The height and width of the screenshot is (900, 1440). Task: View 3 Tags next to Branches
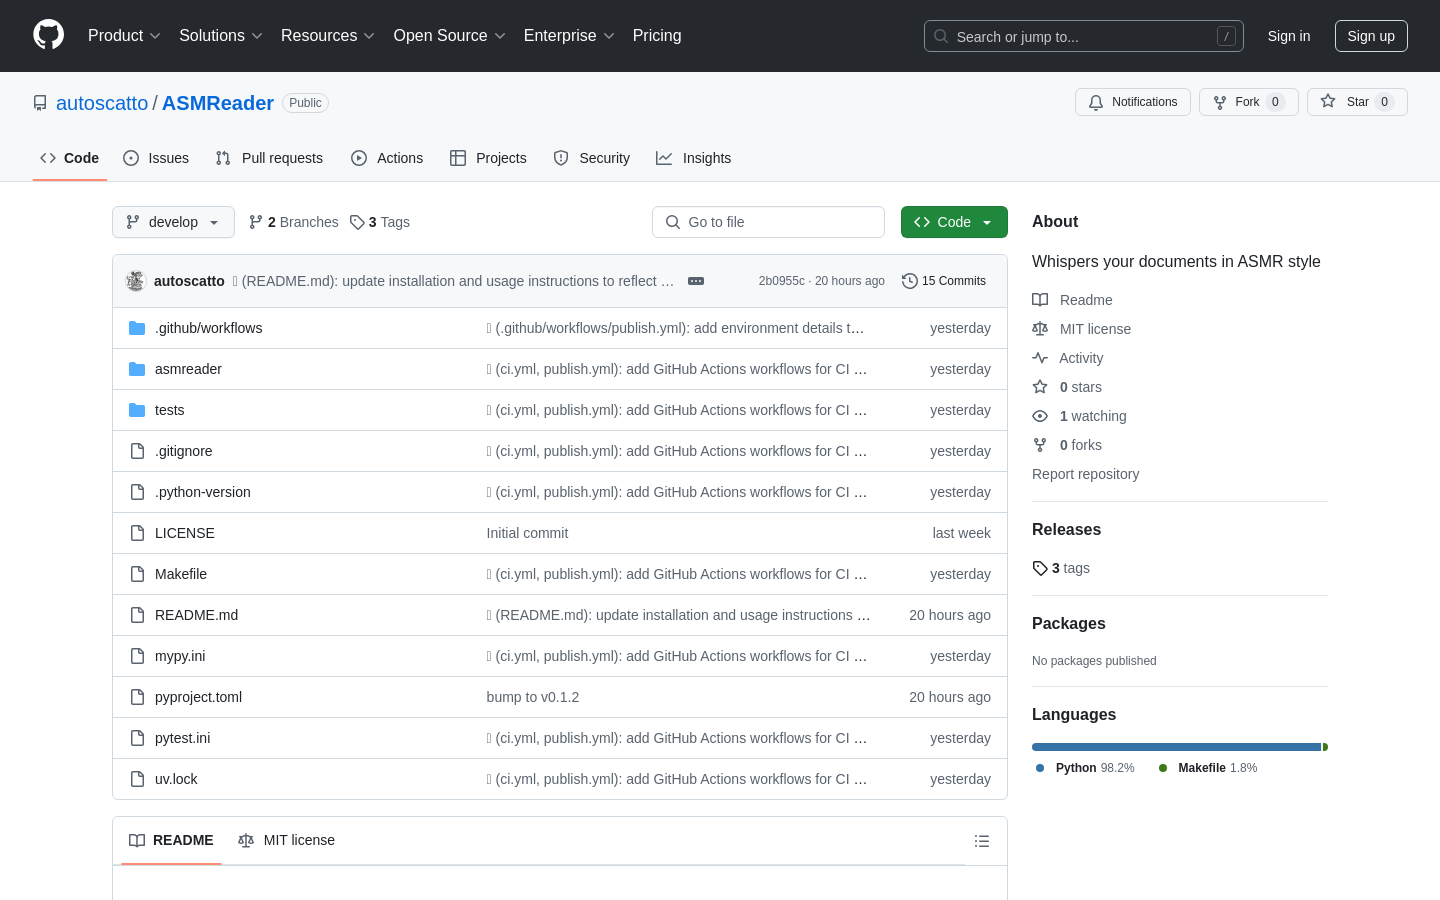click(x=380, y=222)
